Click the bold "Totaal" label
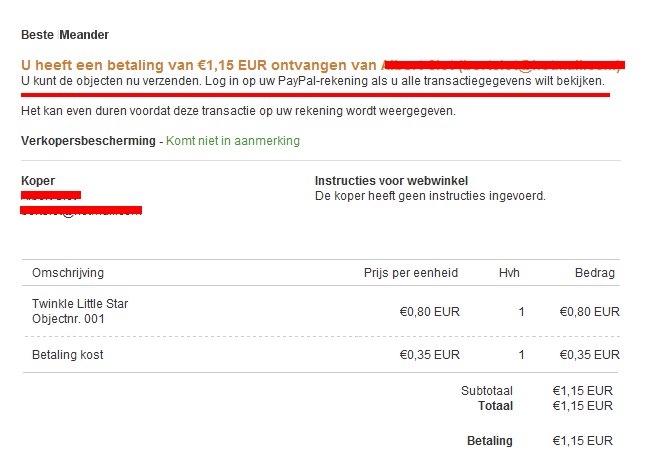Screen dimensions: 656x450 pos(495,406)
